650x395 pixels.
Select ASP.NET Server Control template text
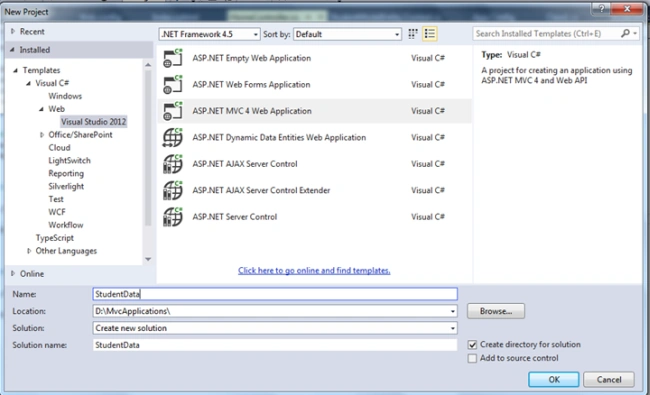[235, 217]
